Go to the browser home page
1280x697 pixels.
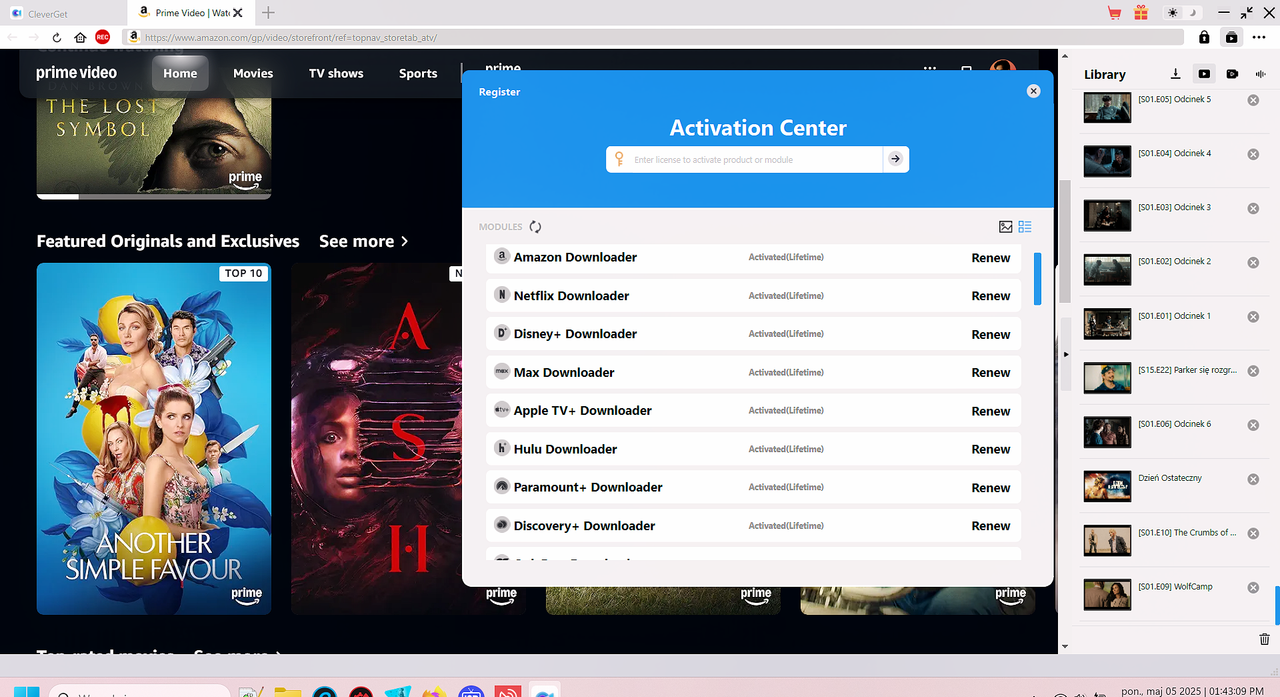point(80,37)
